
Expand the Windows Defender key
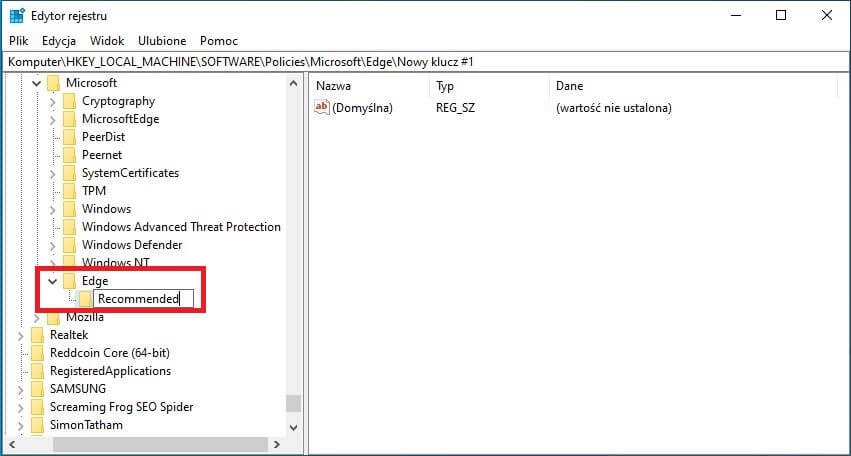(53, 245)
